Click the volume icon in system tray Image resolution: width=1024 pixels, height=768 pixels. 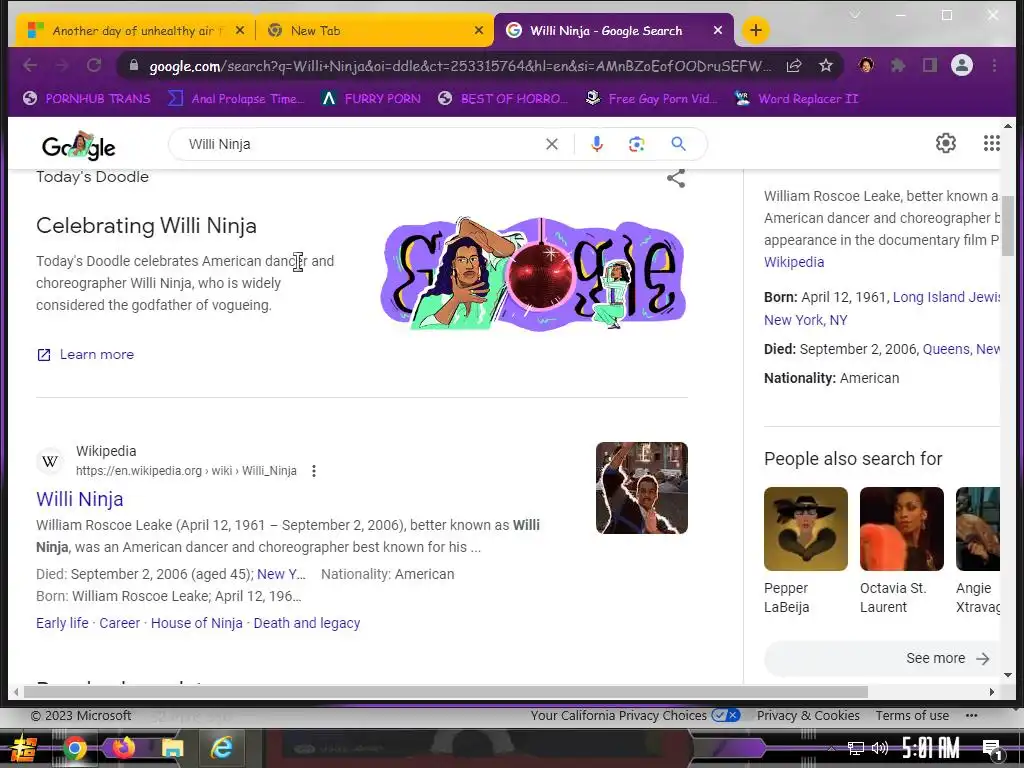(x=880, y=748)
